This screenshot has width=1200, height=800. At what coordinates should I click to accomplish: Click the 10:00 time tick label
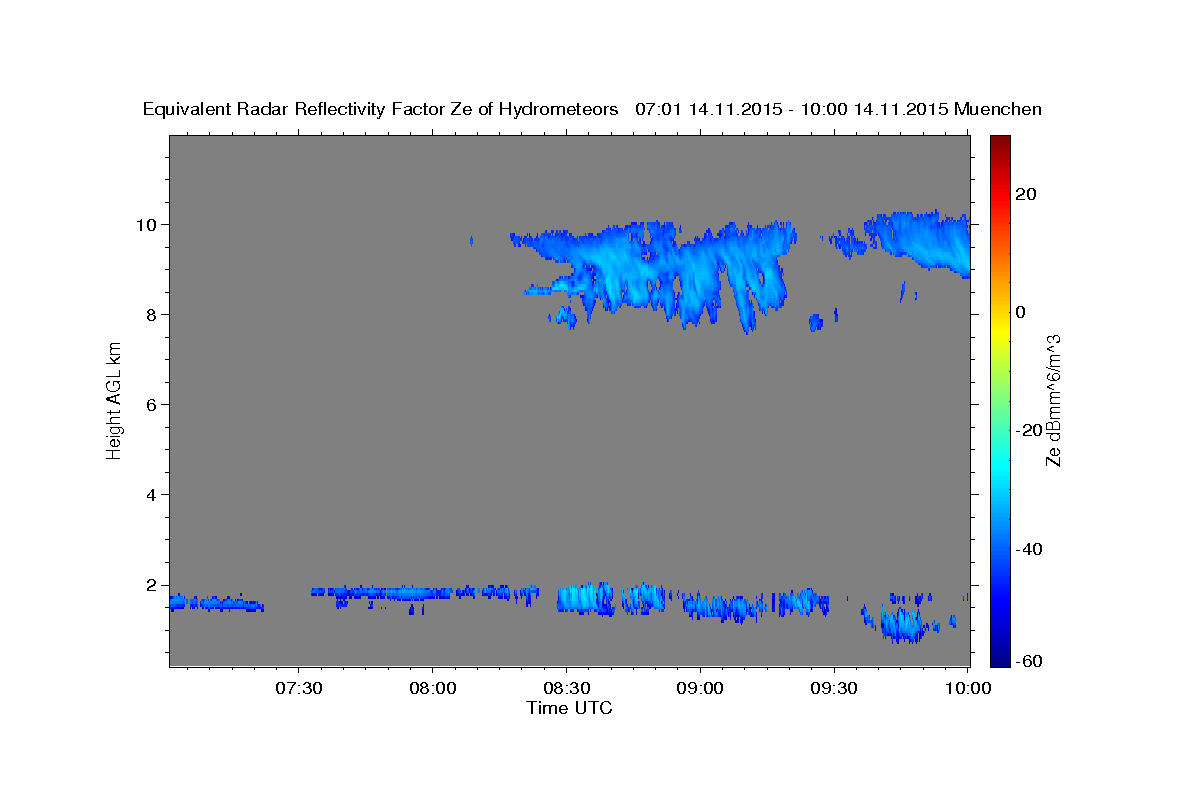(x=968, y=689)
